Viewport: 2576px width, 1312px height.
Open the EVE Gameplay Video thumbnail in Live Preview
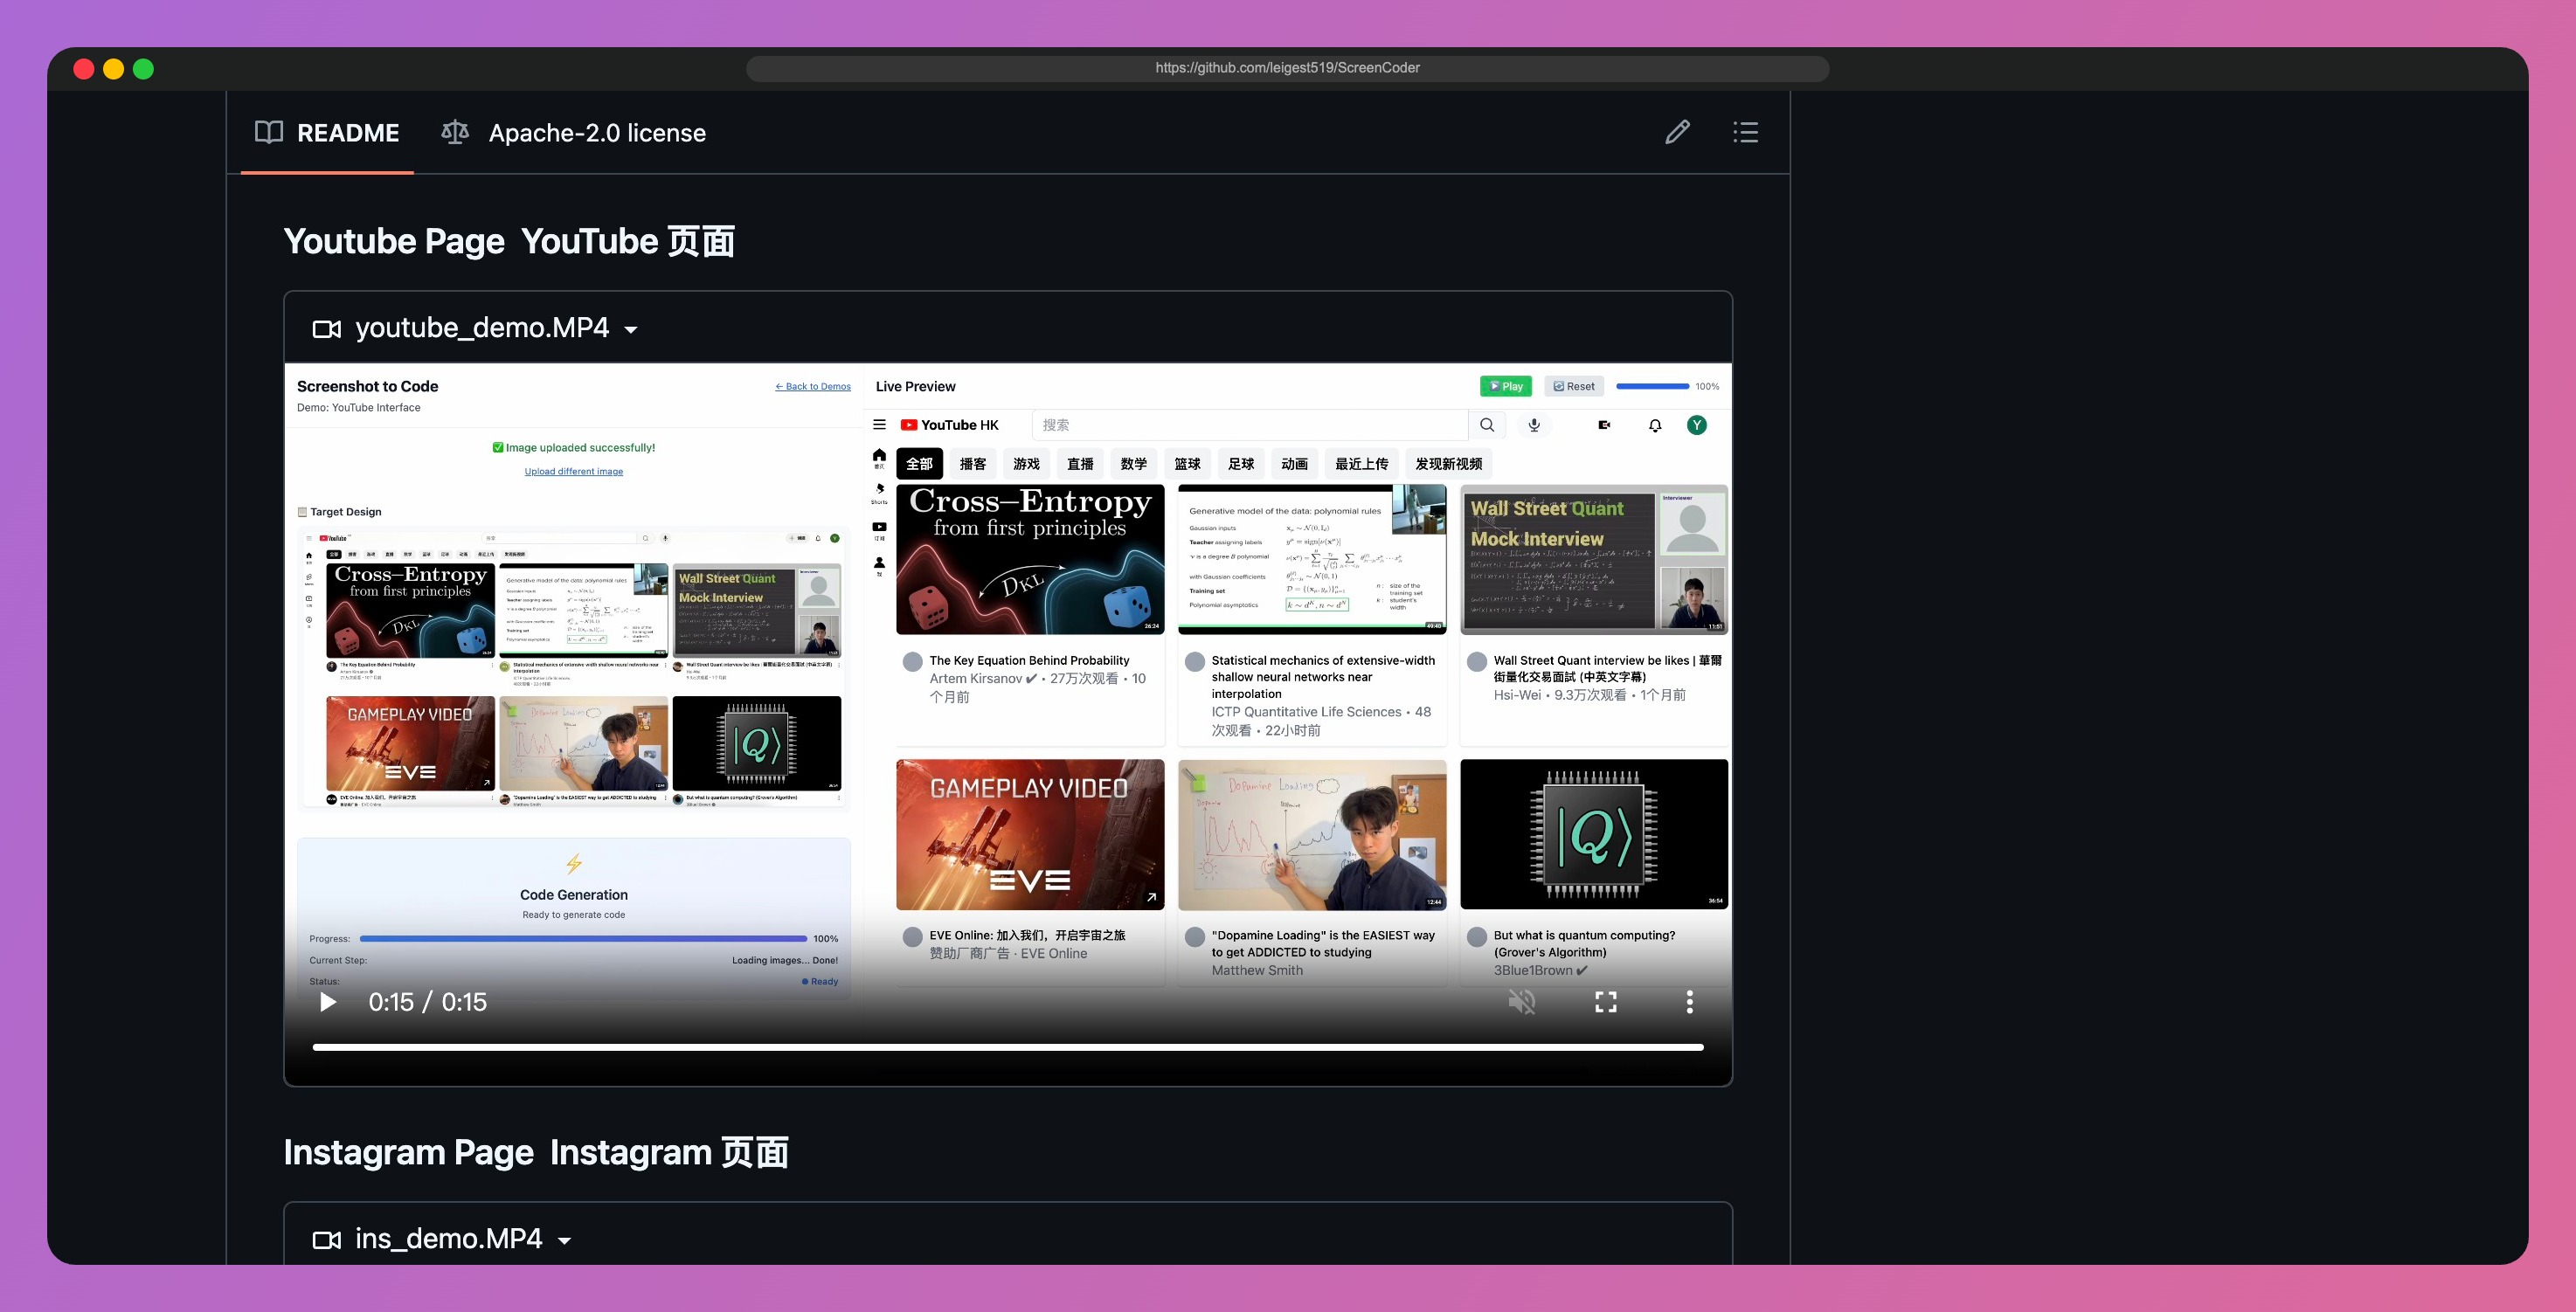coord(1030,835)
